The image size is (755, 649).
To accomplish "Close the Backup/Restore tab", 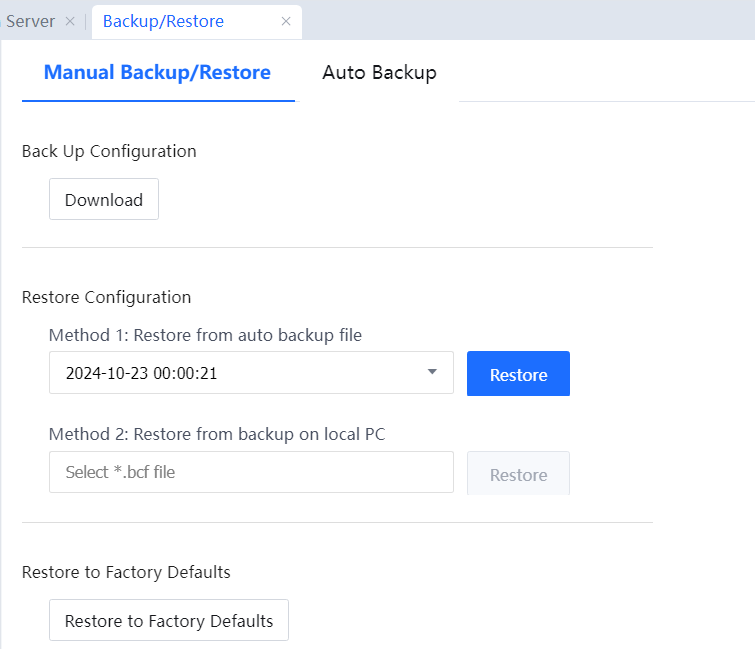I will 285,21.
